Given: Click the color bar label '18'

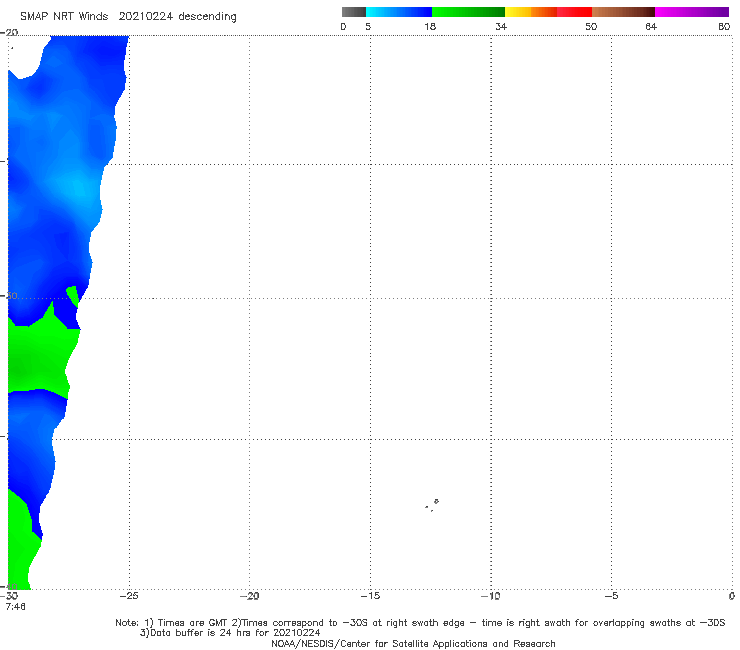Looking at the screenshot, I should pyautogui.click(x=430, y=26).
